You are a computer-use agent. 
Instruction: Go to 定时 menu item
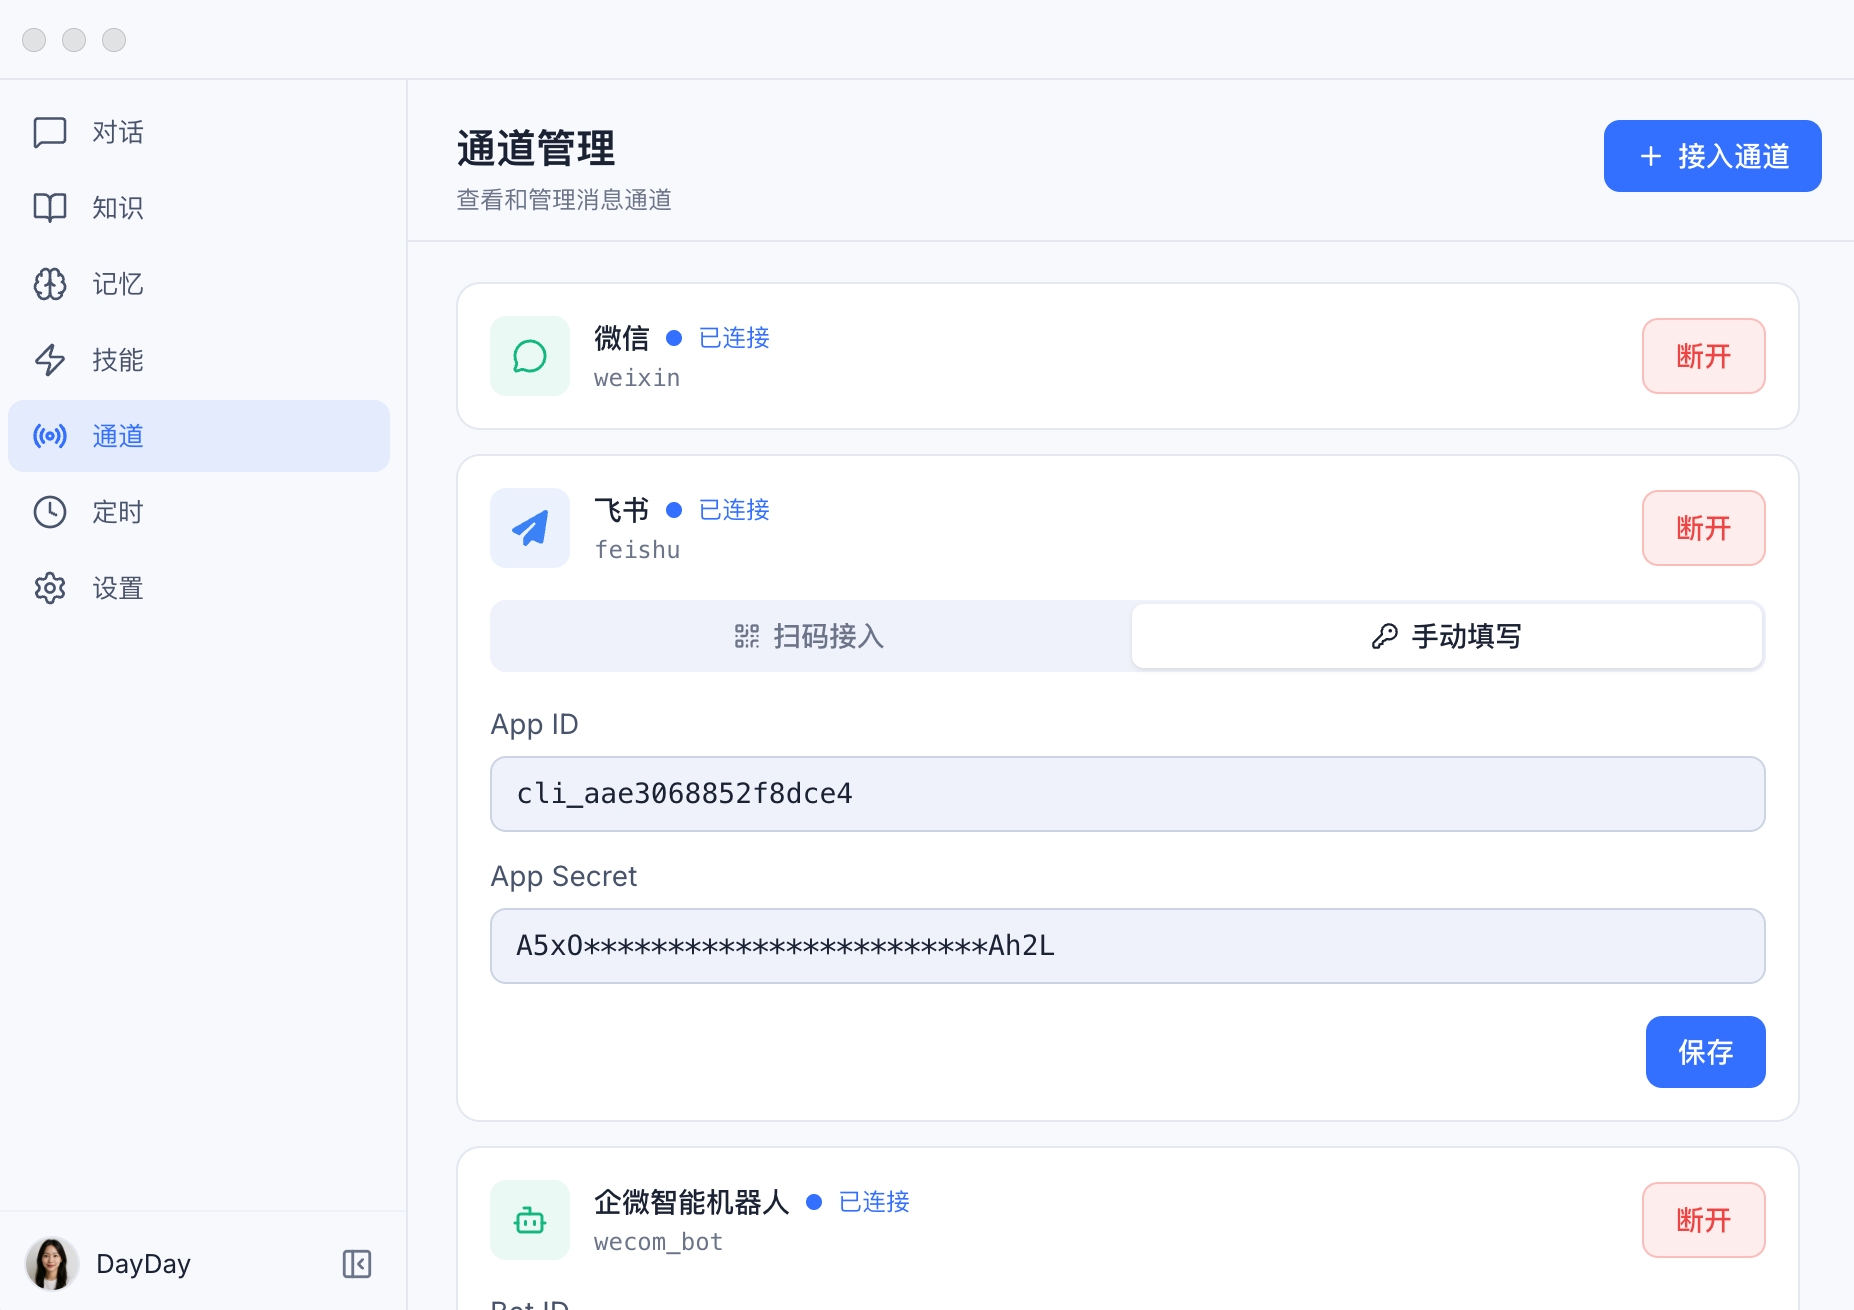199,512
